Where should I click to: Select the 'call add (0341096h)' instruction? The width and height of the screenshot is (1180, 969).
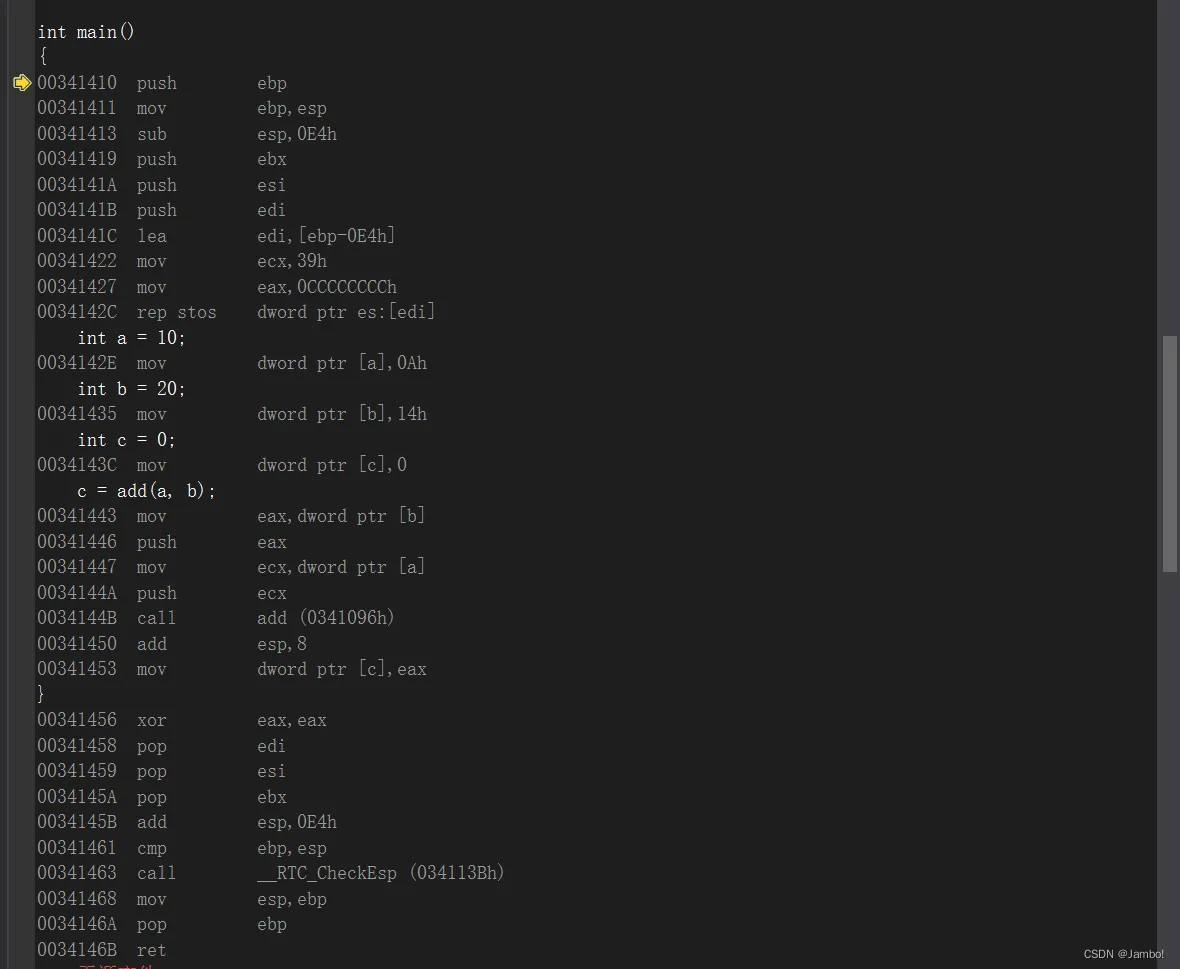coord(216,618)
